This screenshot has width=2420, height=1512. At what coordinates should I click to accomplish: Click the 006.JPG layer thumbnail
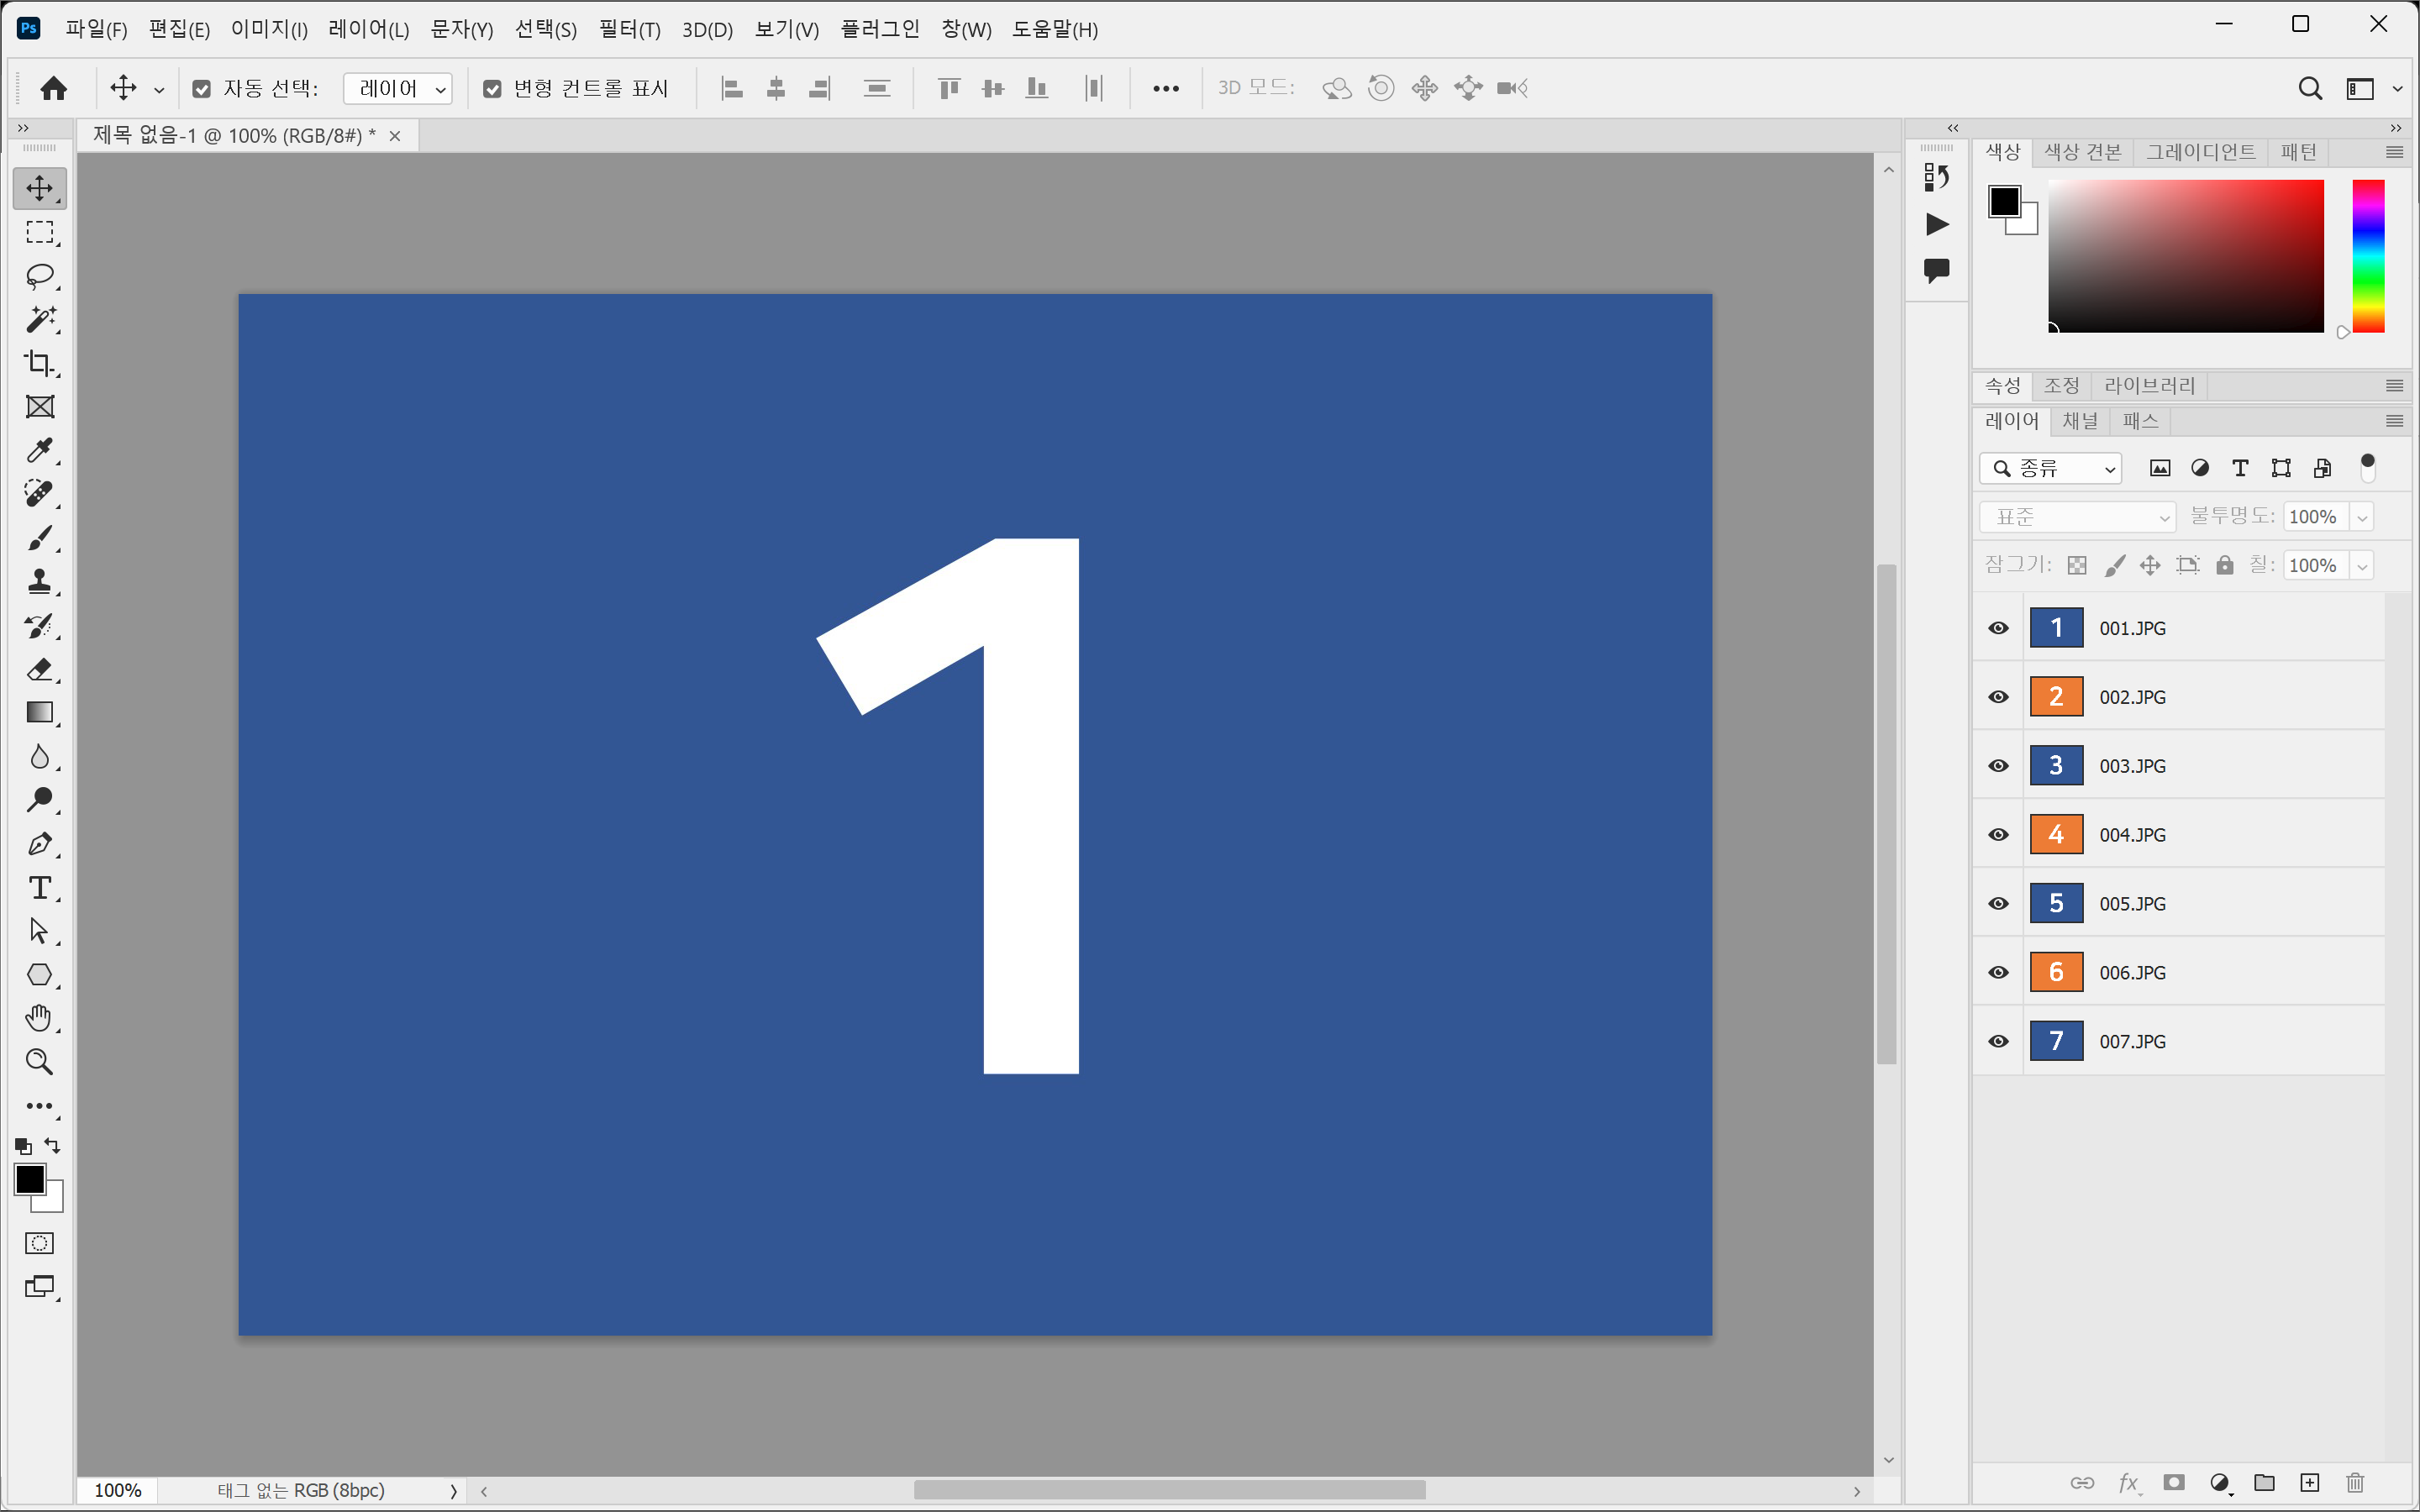(x=2056, y=972)
